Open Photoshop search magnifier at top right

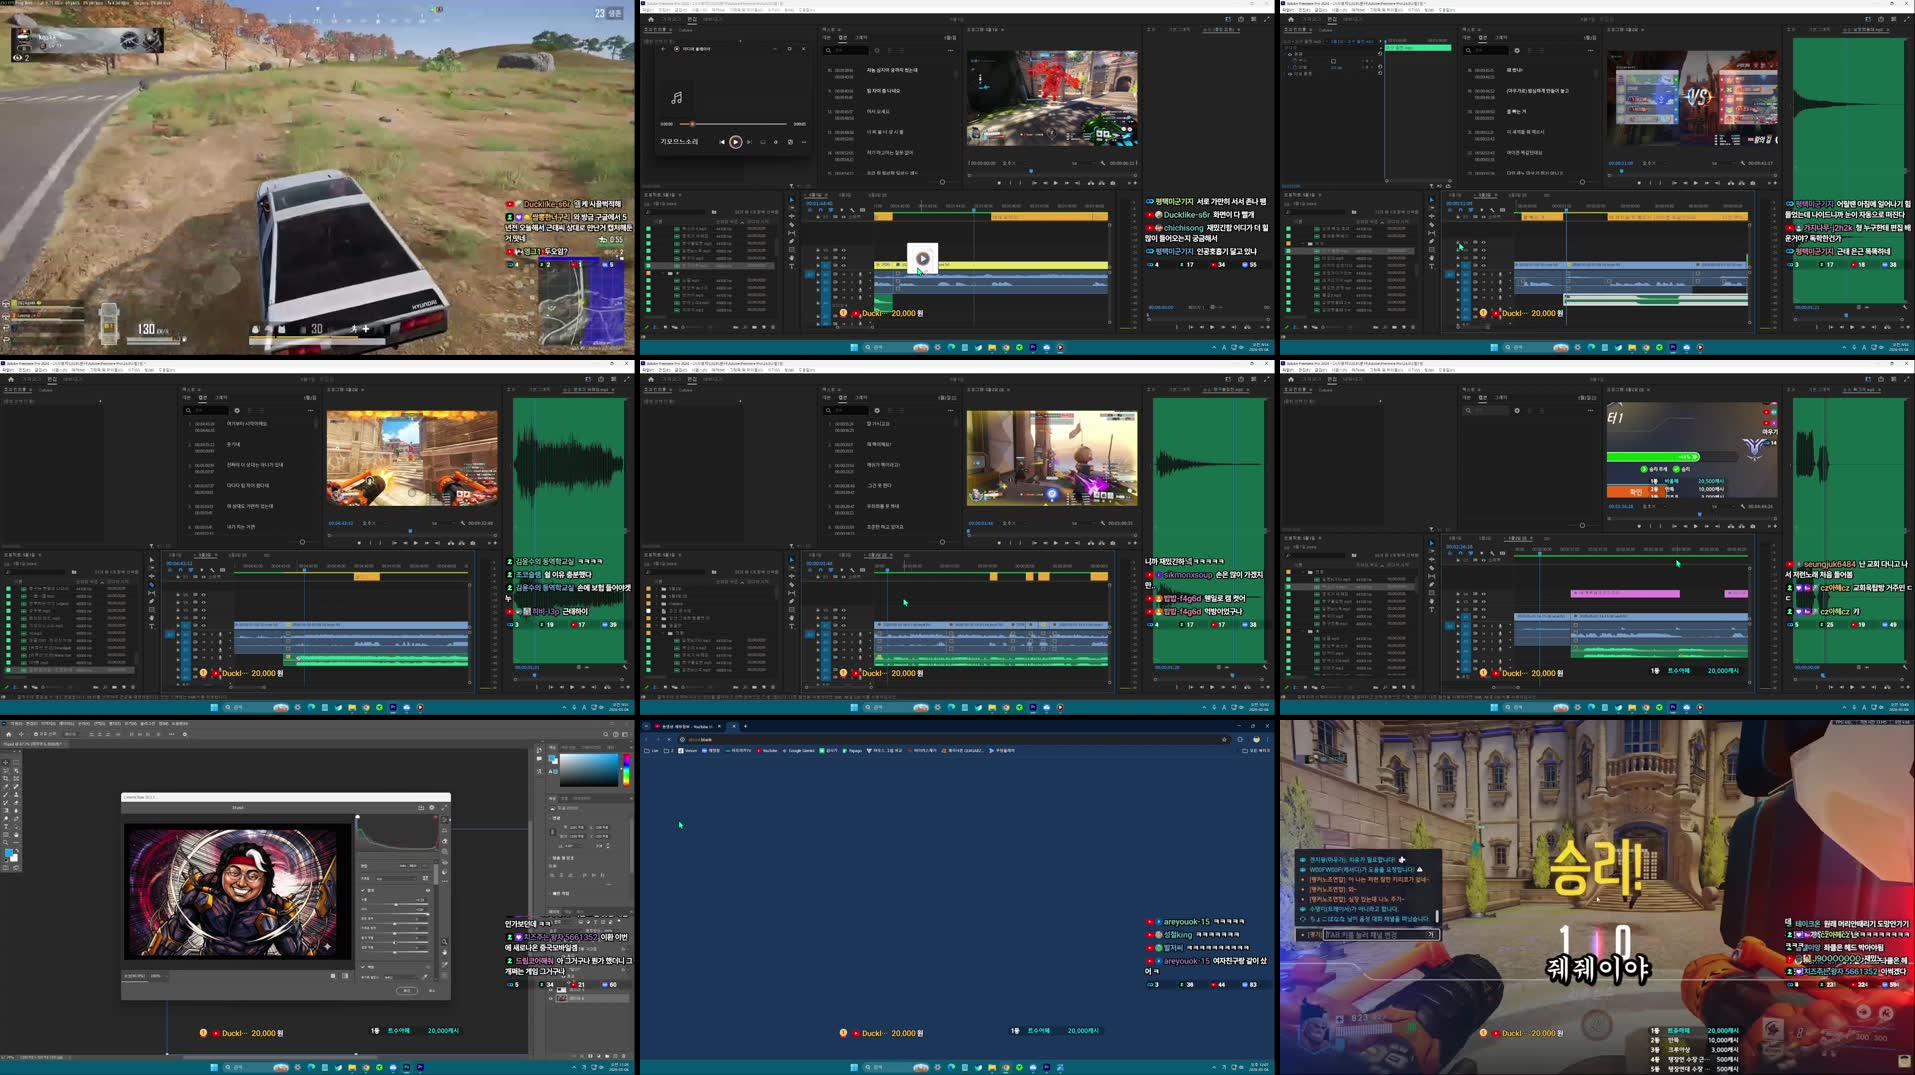coord(606,734)
